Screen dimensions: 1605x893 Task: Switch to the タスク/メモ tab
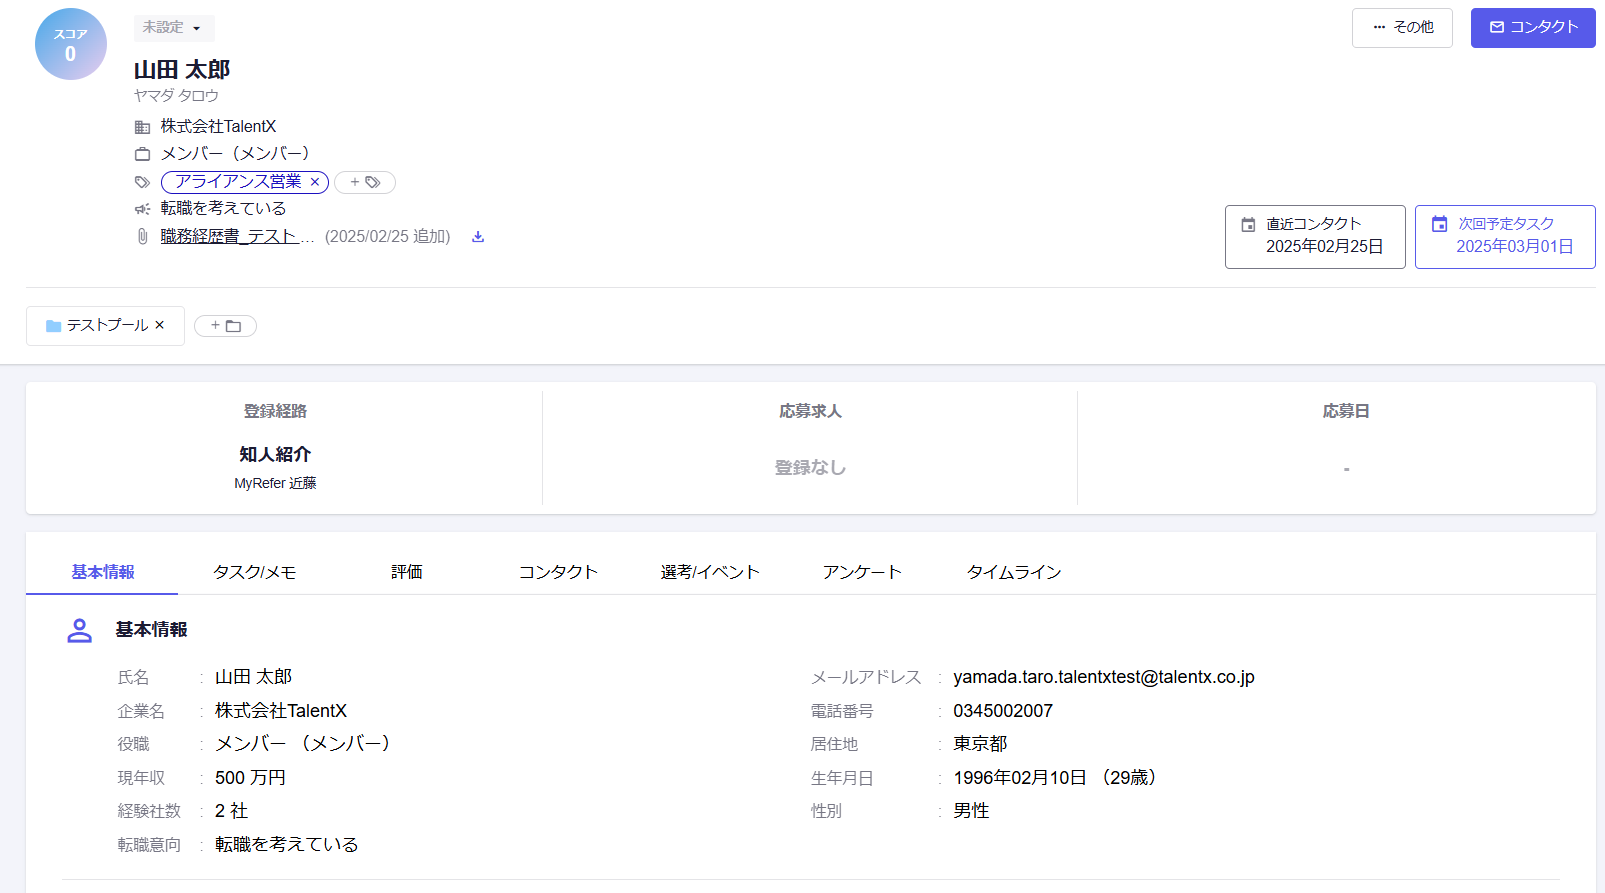coord(254,572)
